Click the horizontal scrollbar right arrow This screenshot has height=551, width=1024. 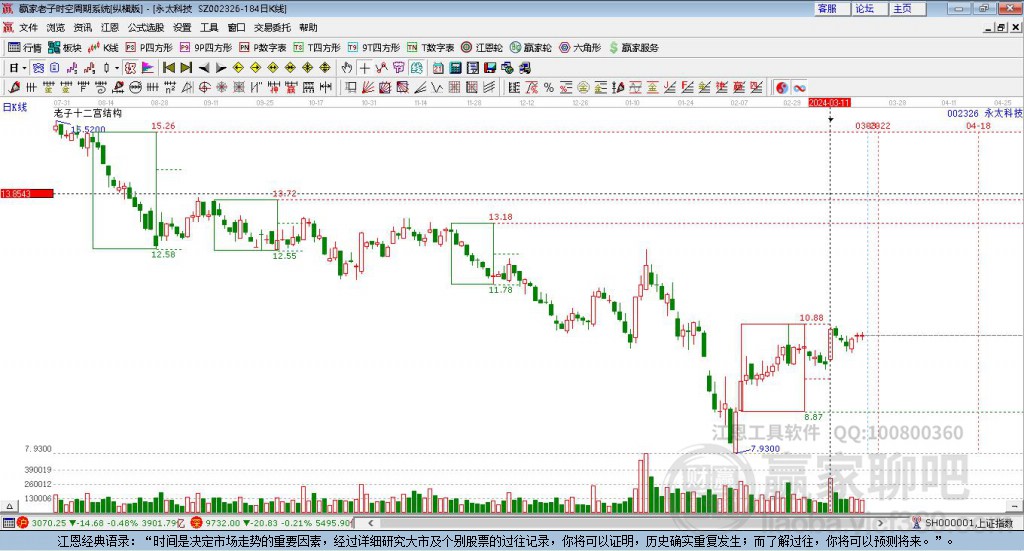(880, 523)
